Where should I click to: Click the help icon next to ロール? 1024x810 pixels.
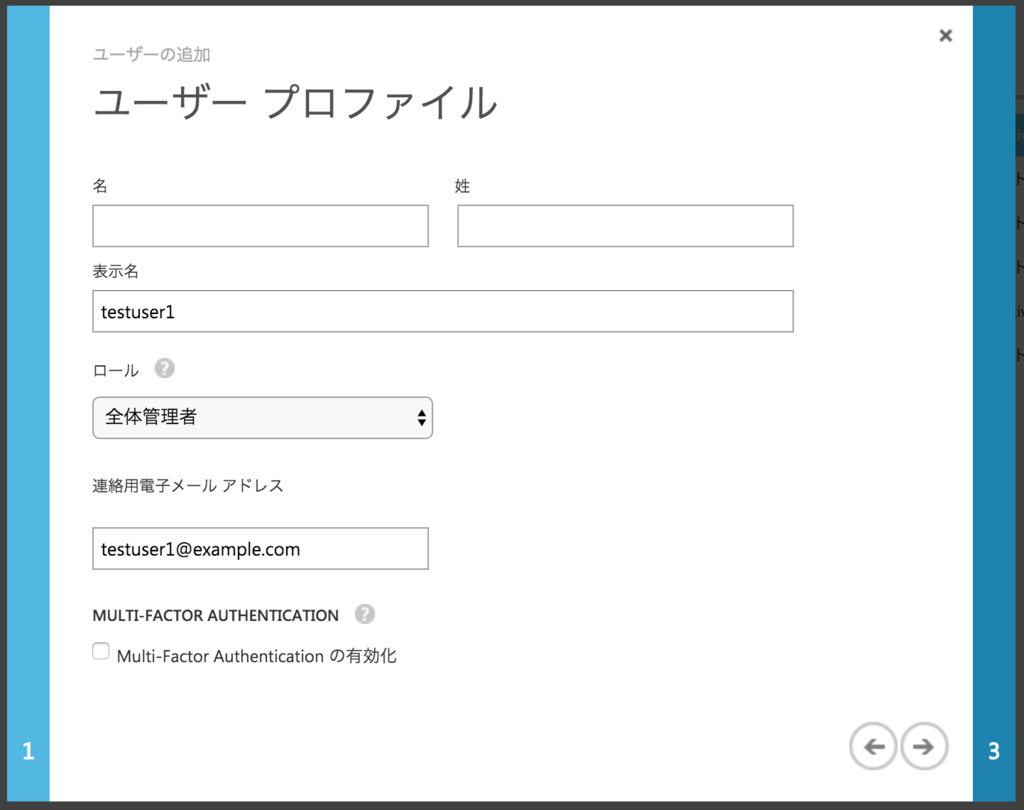(x=165, y=368)
